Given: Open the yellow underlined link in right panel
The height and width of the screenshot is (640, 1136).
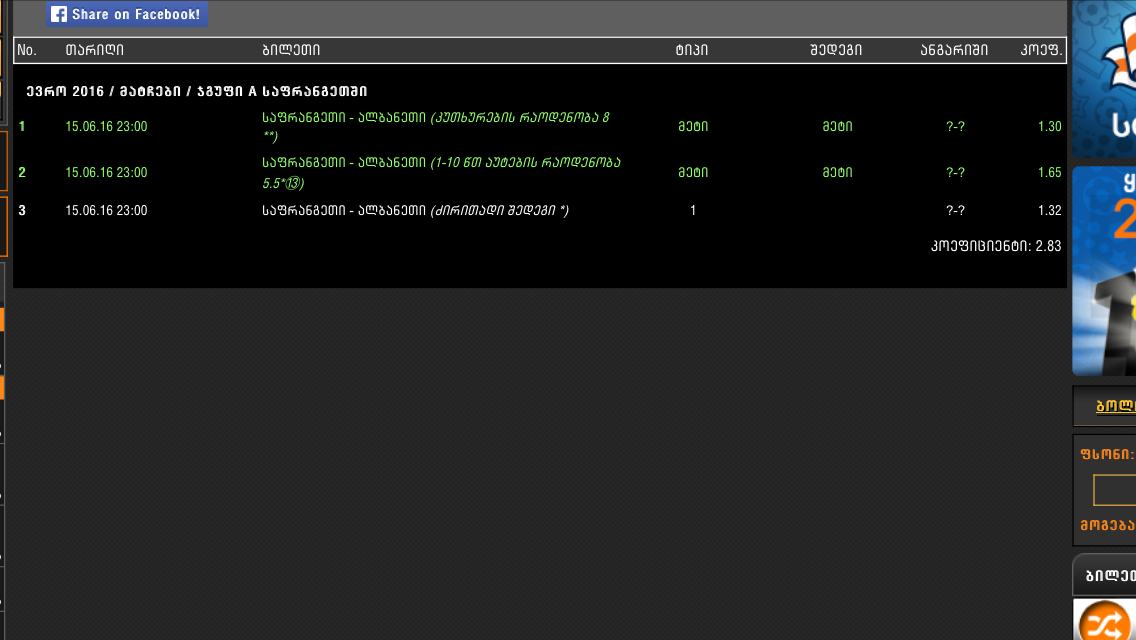Looking at the screenshot, I should coord(1116,406).
